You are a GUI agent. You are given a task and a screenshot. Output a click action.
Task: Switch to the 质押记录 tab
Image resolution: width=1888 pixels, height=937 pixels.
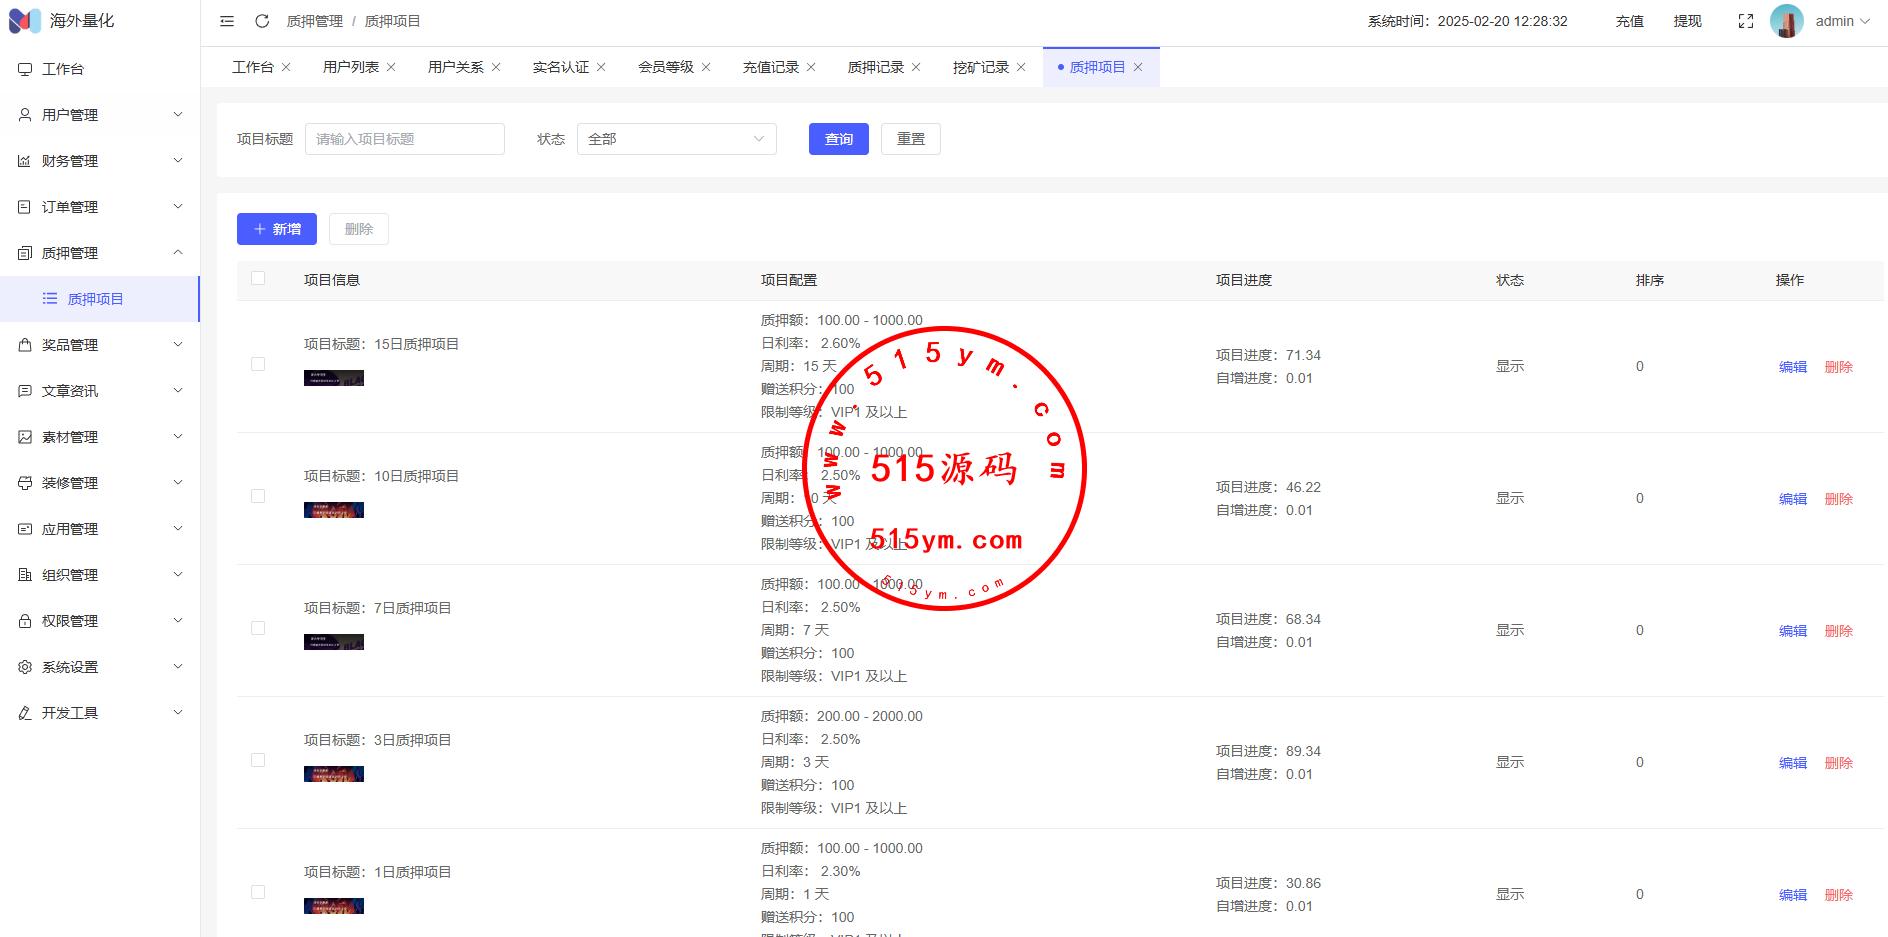(875, 67)
